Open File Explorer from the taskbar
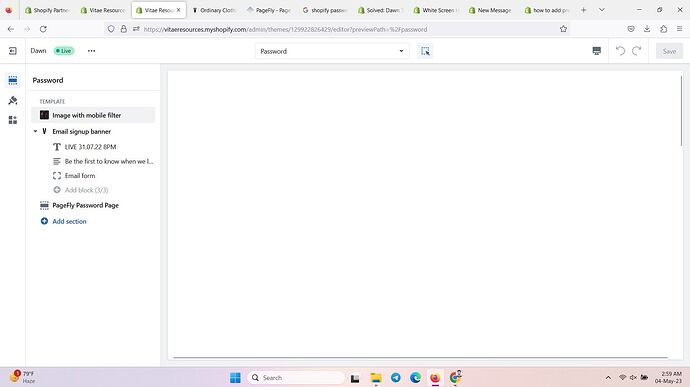Screen dimensions: 690x387 coord(376,377)
